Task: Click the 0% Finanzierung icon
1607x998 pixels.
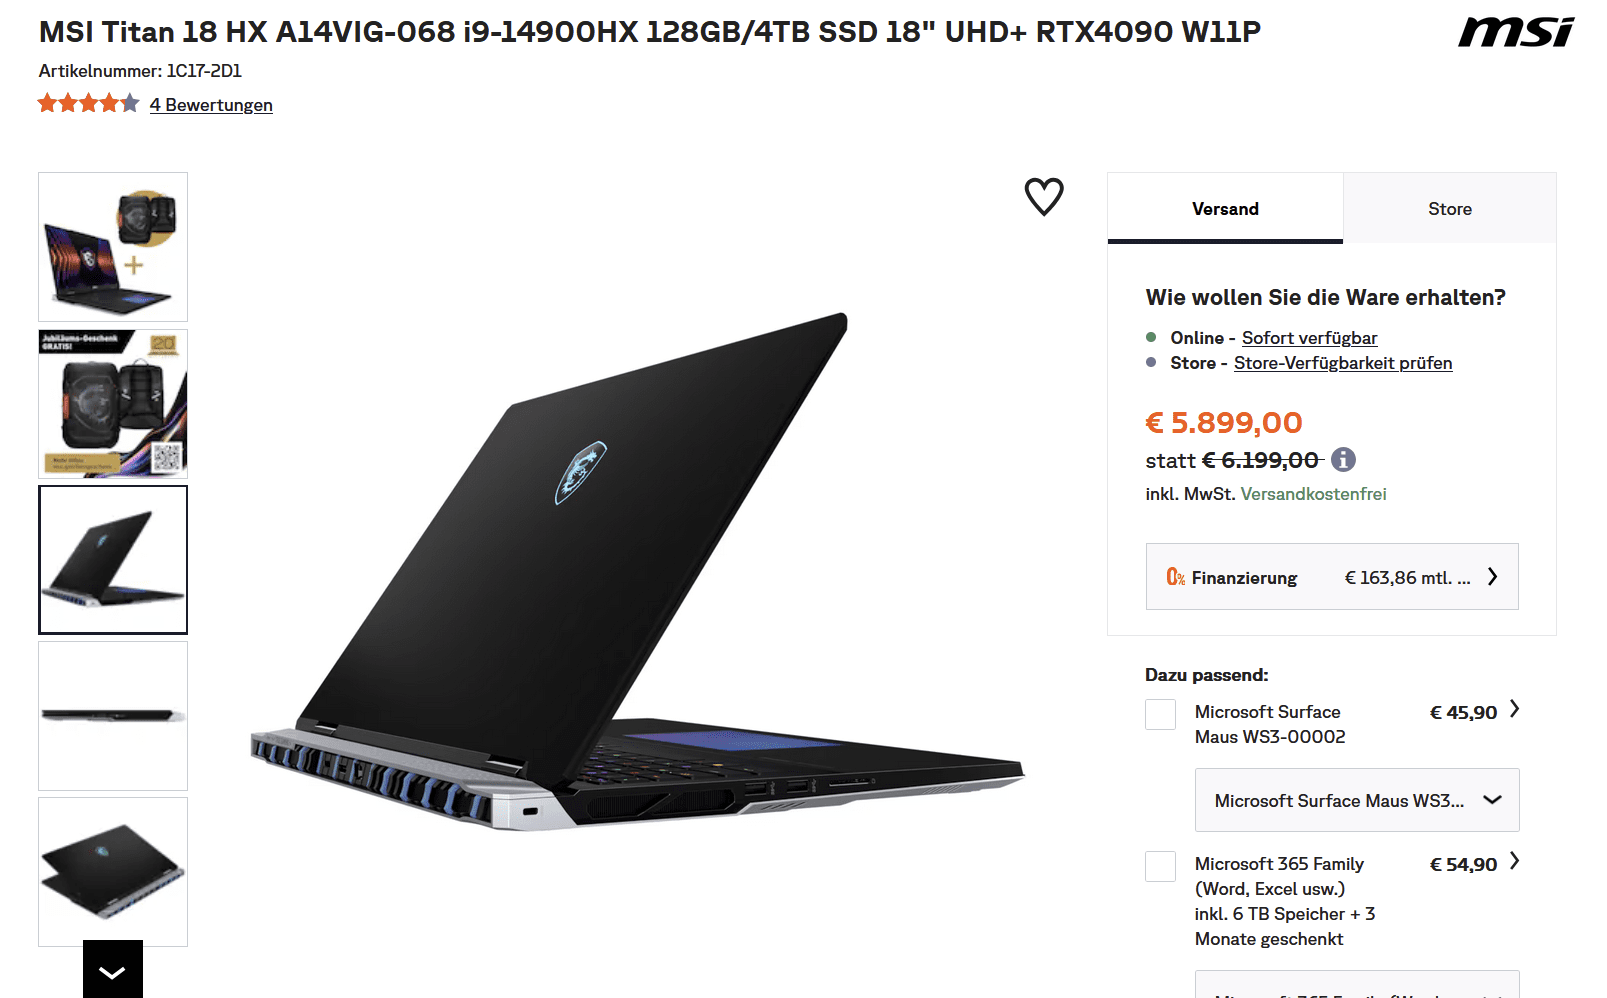Action: click(1176, 577)
